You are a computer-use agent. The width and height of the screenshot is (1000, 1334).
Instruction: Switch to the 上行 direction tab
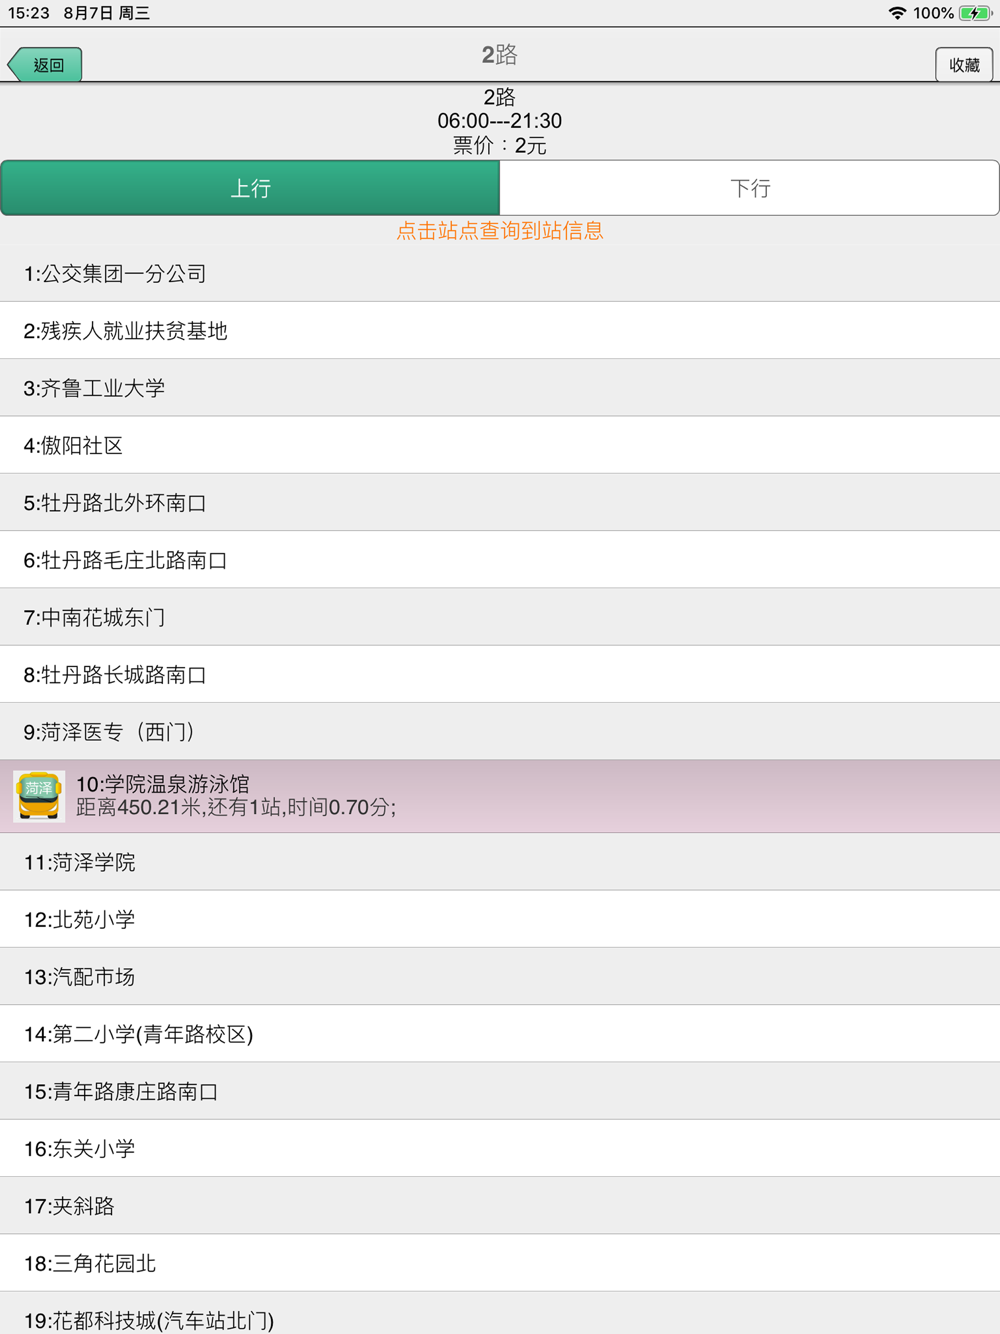click(x=250, y=188)
